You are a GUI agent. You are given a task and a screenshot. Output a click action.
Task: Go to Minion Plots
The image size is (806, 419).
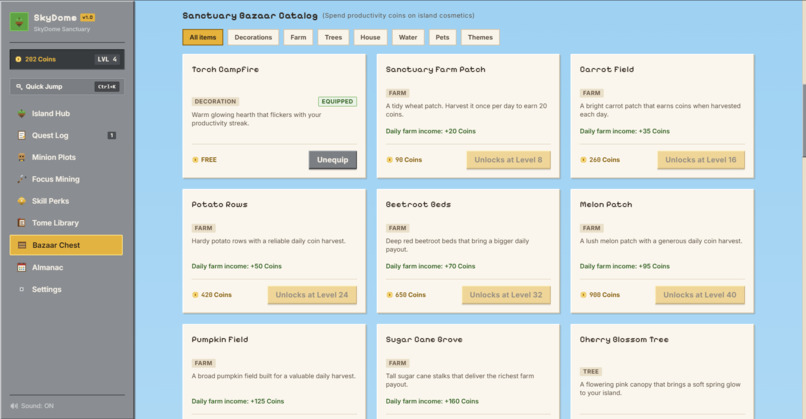click(x=66, y=157)
